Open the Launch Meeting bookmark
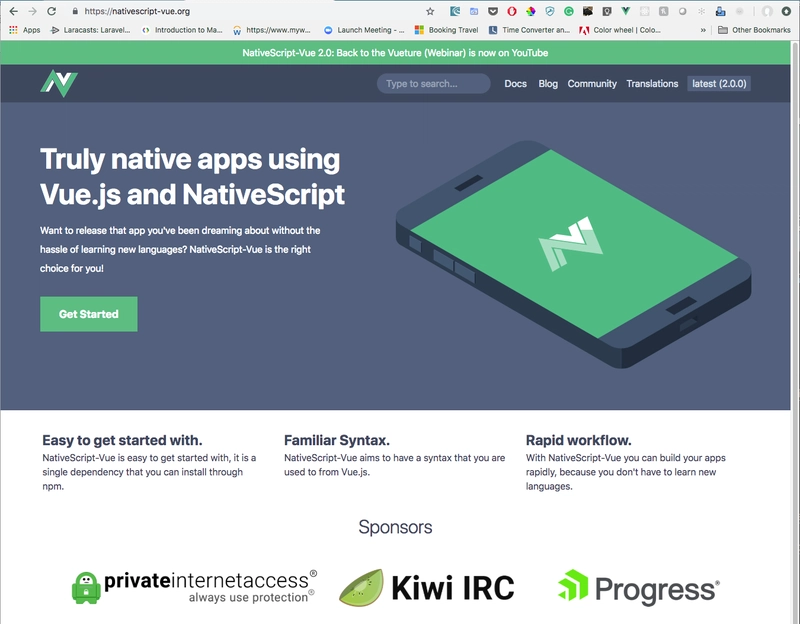The width and height of the screenshot is (800, 624). (x=364, y=30)
